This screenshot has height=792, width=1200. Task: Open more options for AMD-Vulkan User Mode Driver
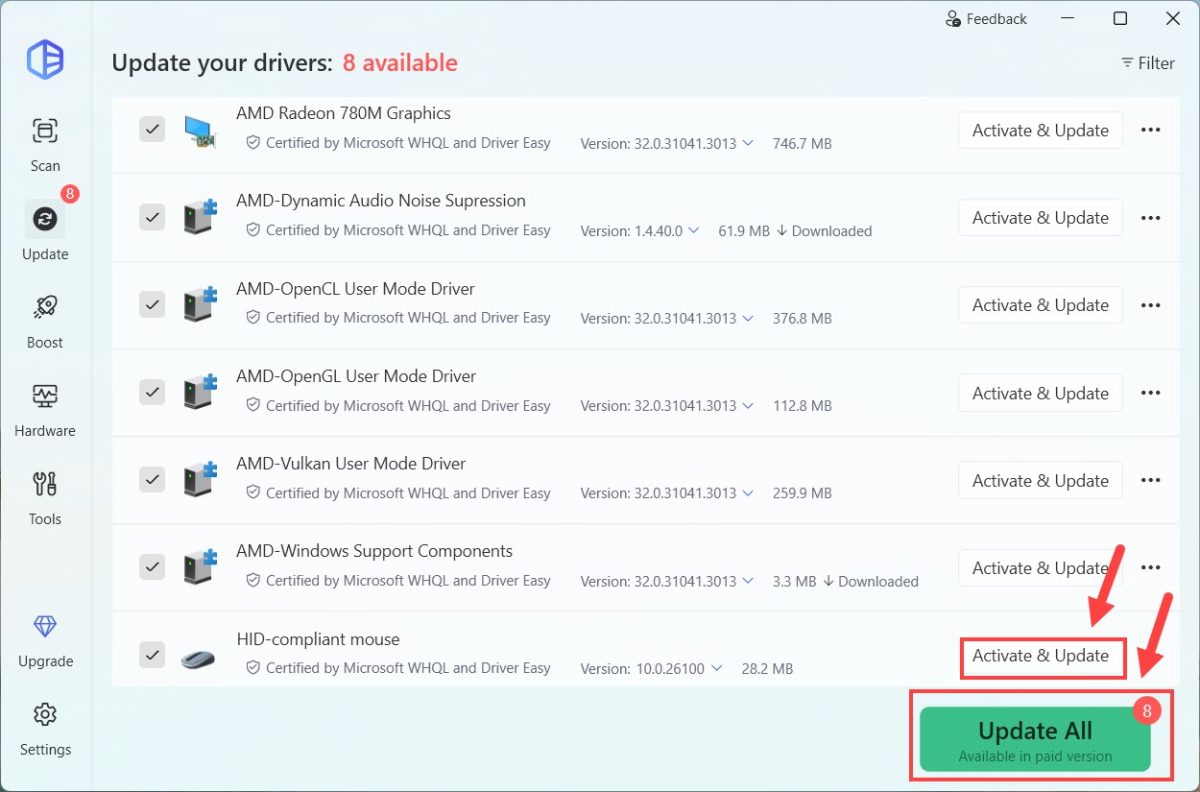pyautogui.click(x=1151, y=480)
